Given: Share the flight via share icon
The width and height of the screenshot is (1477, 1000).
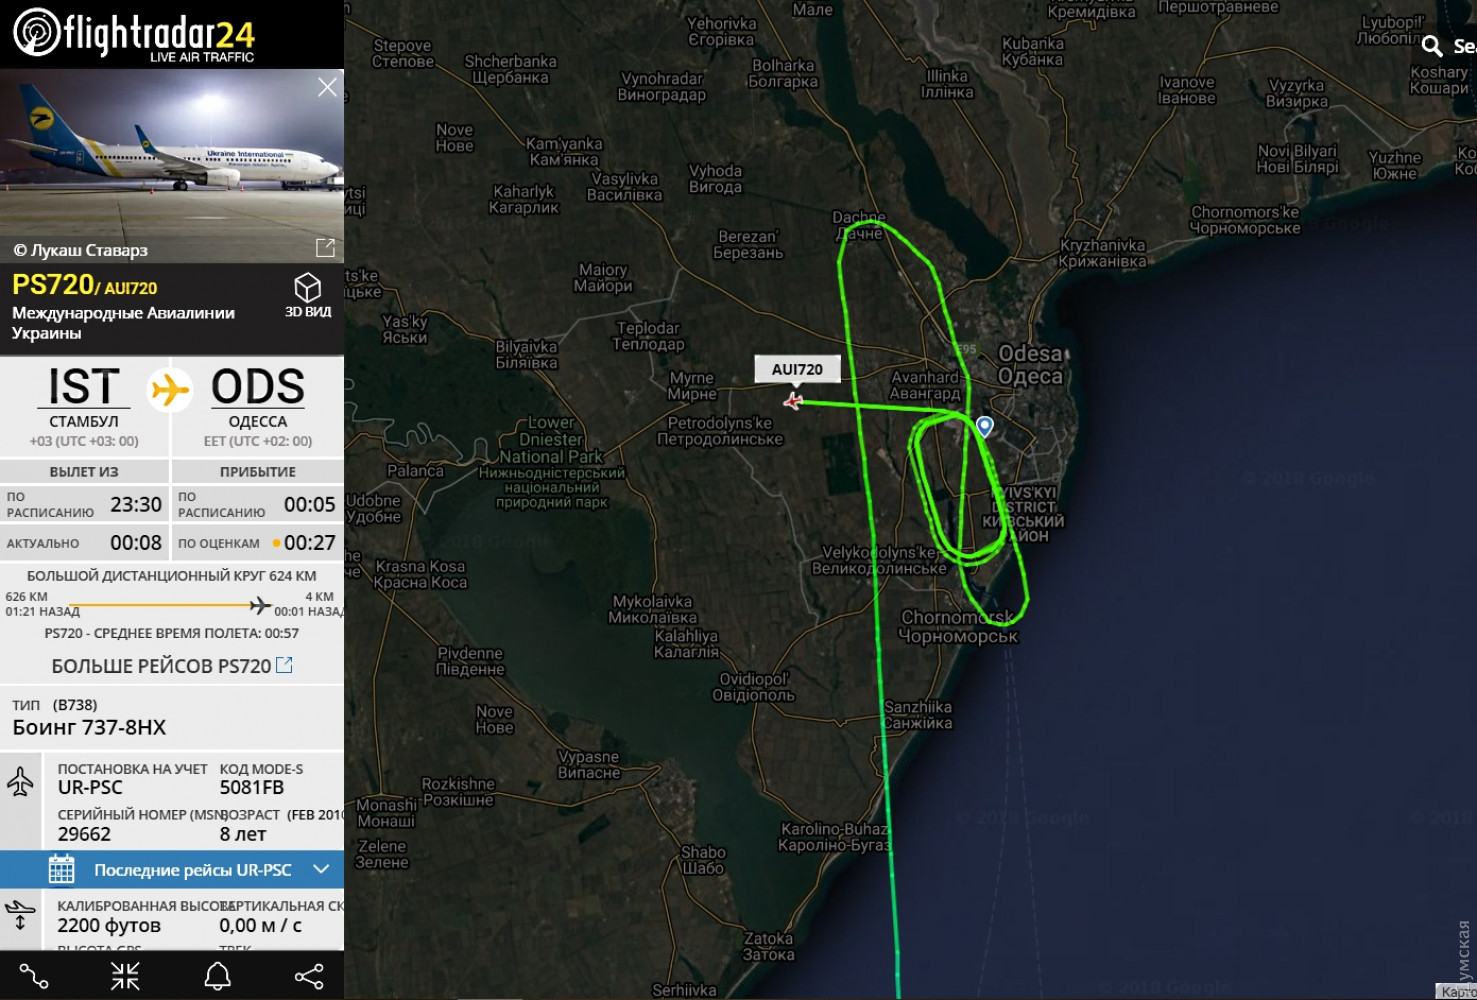Looking at the screenshot, I should pyautogui.click(x=309, y=976).
